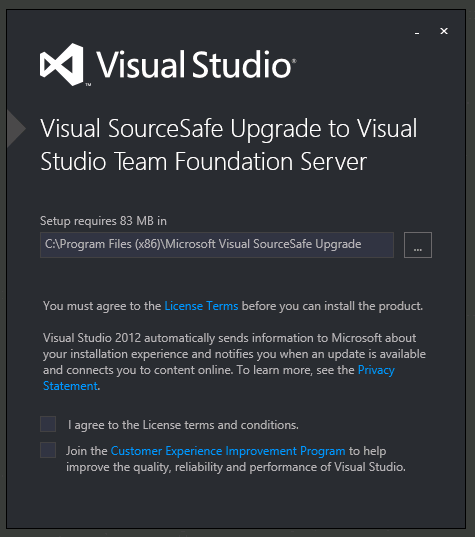Viewport: 475px width, 537px height.
Task: Click the Visual Studio 2012 information paragraph
Action: point(234,362)
